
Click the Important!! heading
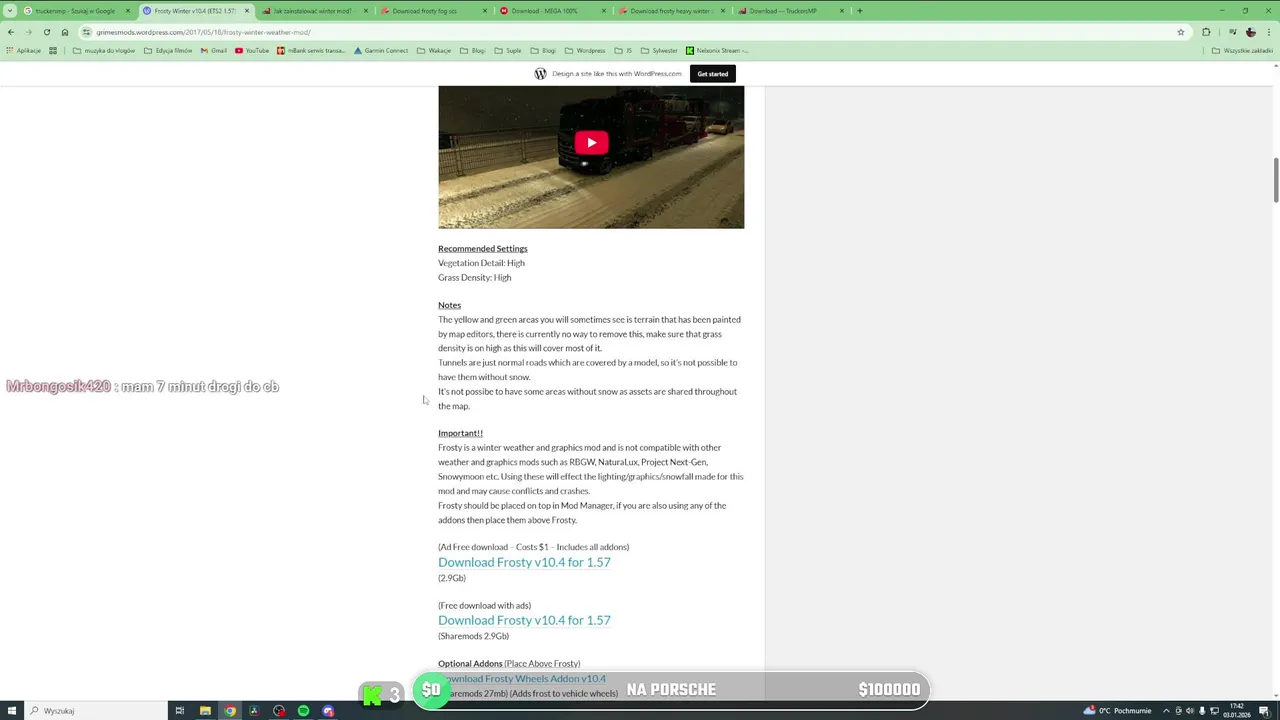460,433
